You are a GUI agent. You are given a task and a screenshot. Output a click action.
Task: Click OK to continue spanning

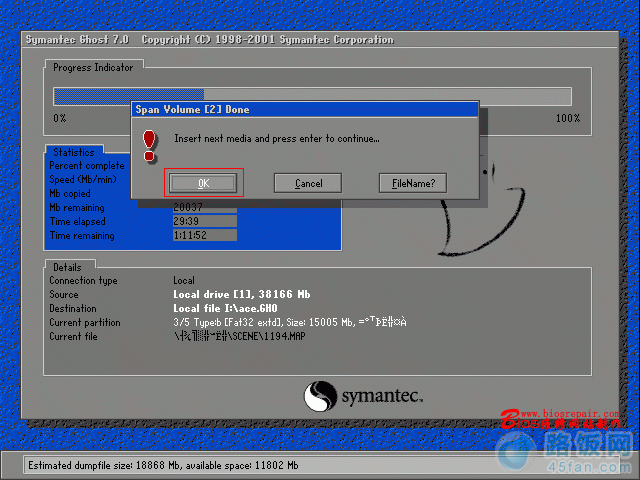click(x=203, y=183)
